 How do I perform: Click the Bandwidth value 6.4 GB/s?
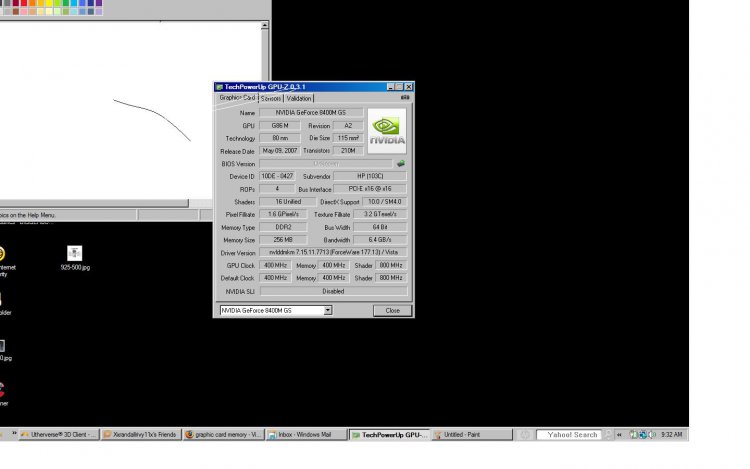[380, 240]
